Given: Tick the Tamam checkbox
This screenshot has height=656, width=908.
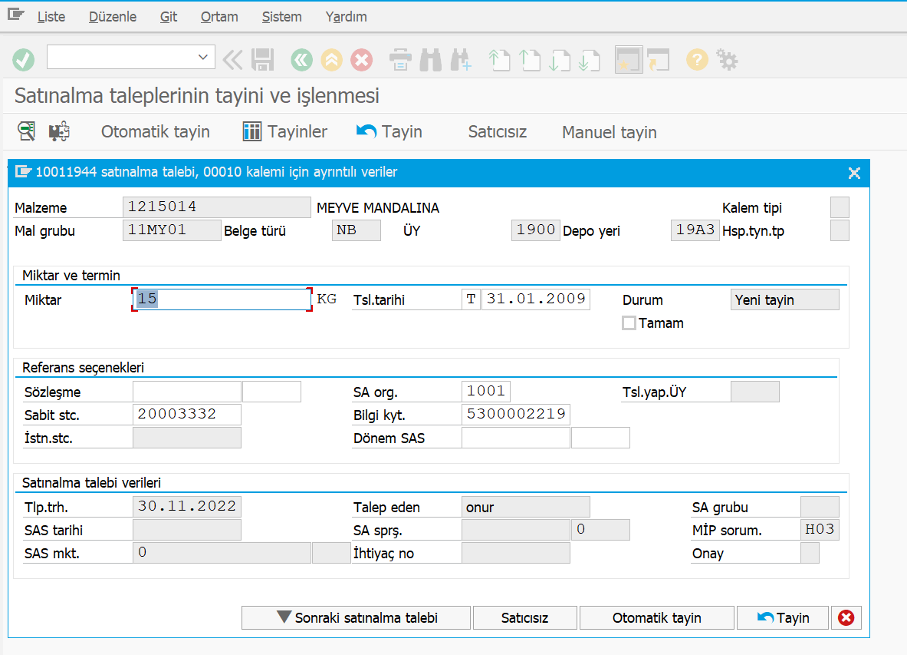Looking at the screenshot, I should [629, 323].
